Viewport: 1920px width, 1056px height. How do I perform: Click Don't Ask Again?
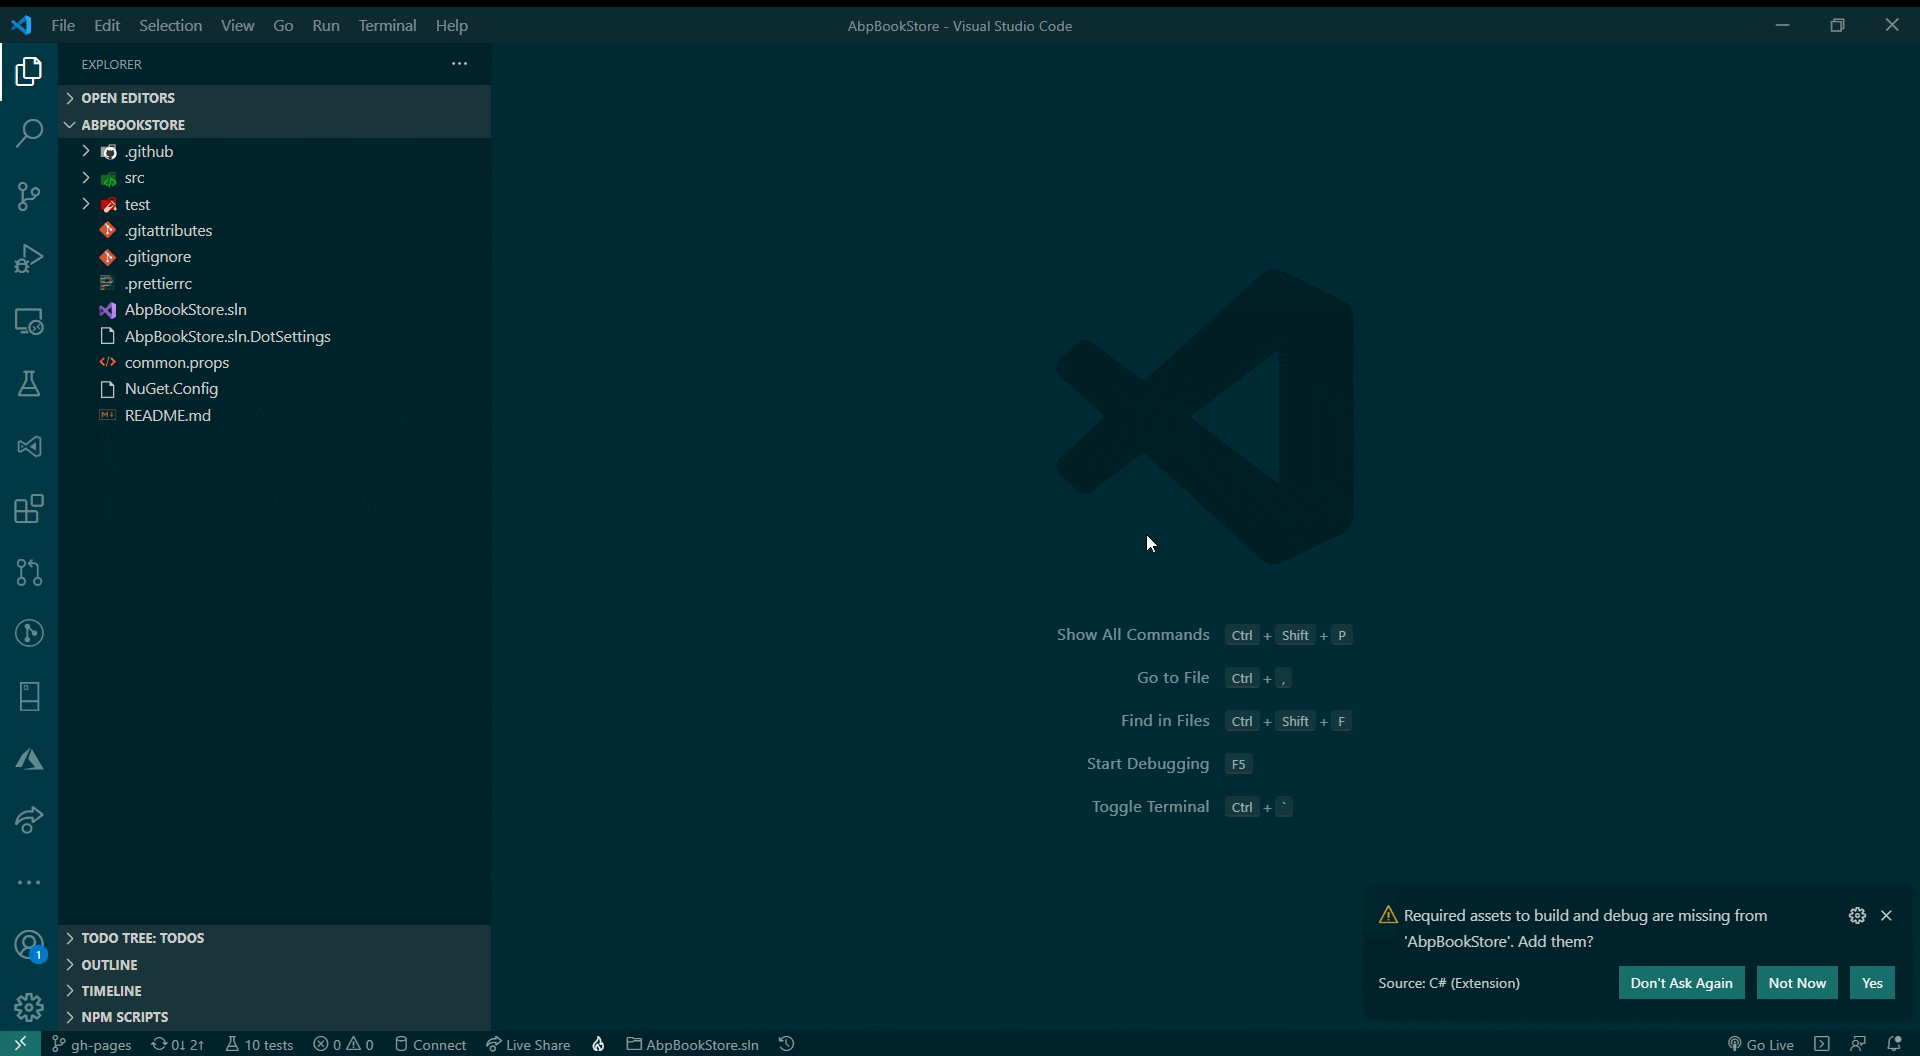click(x=1682, y=983)
